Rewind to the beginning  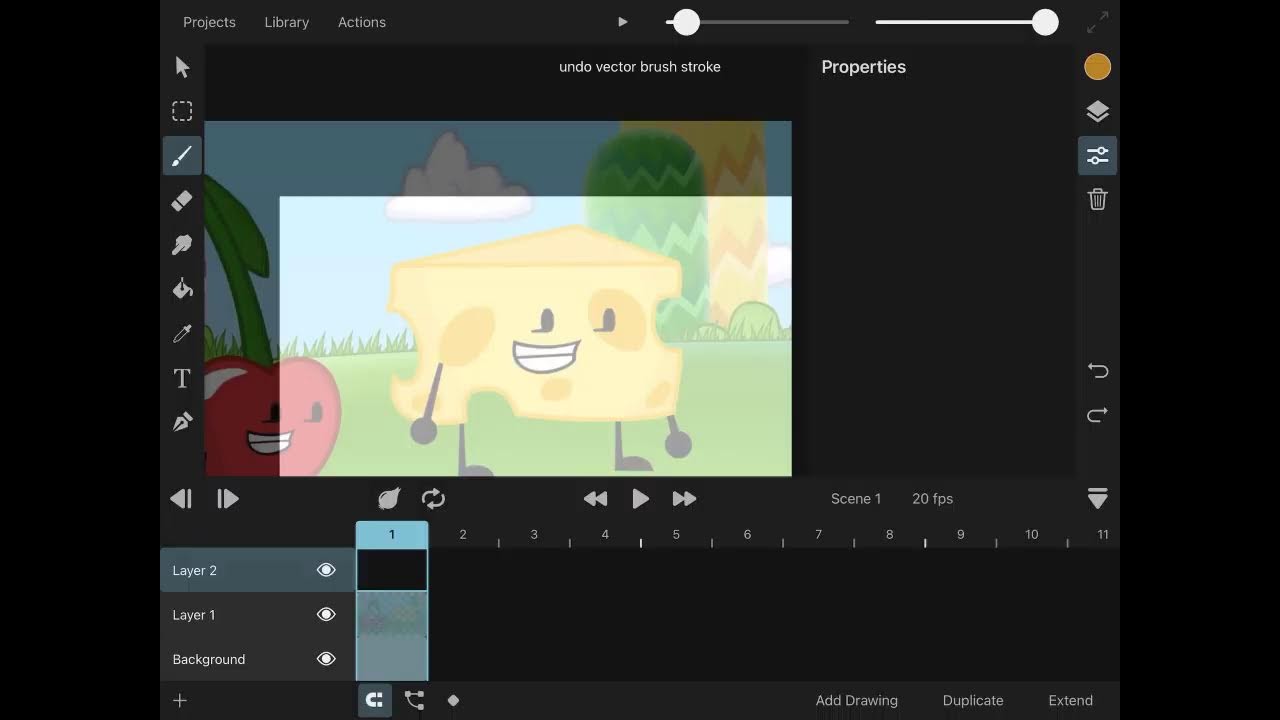click(595, 498)
